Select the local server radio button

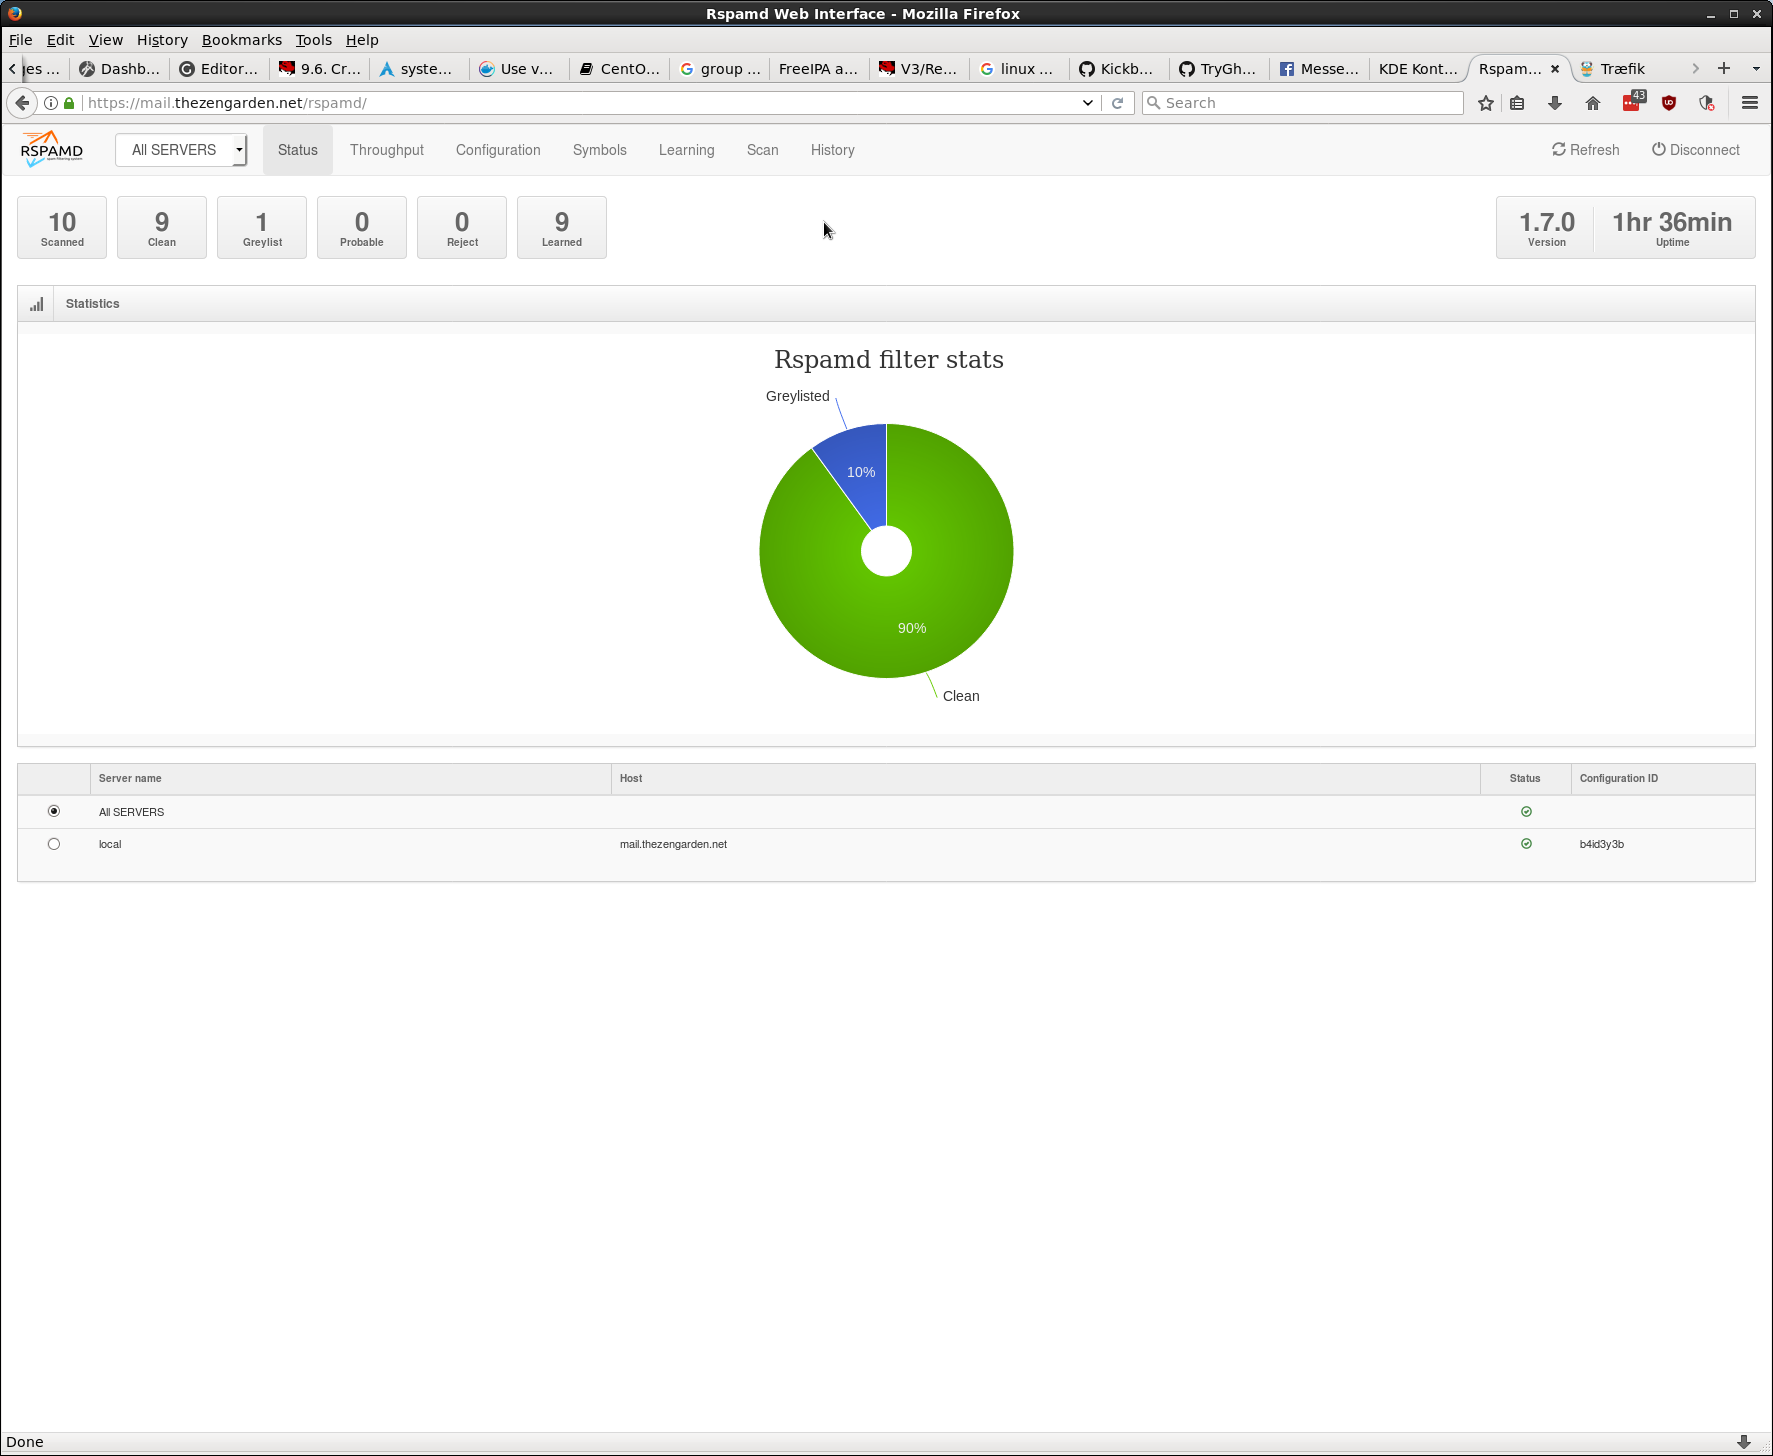pos(54,844)
